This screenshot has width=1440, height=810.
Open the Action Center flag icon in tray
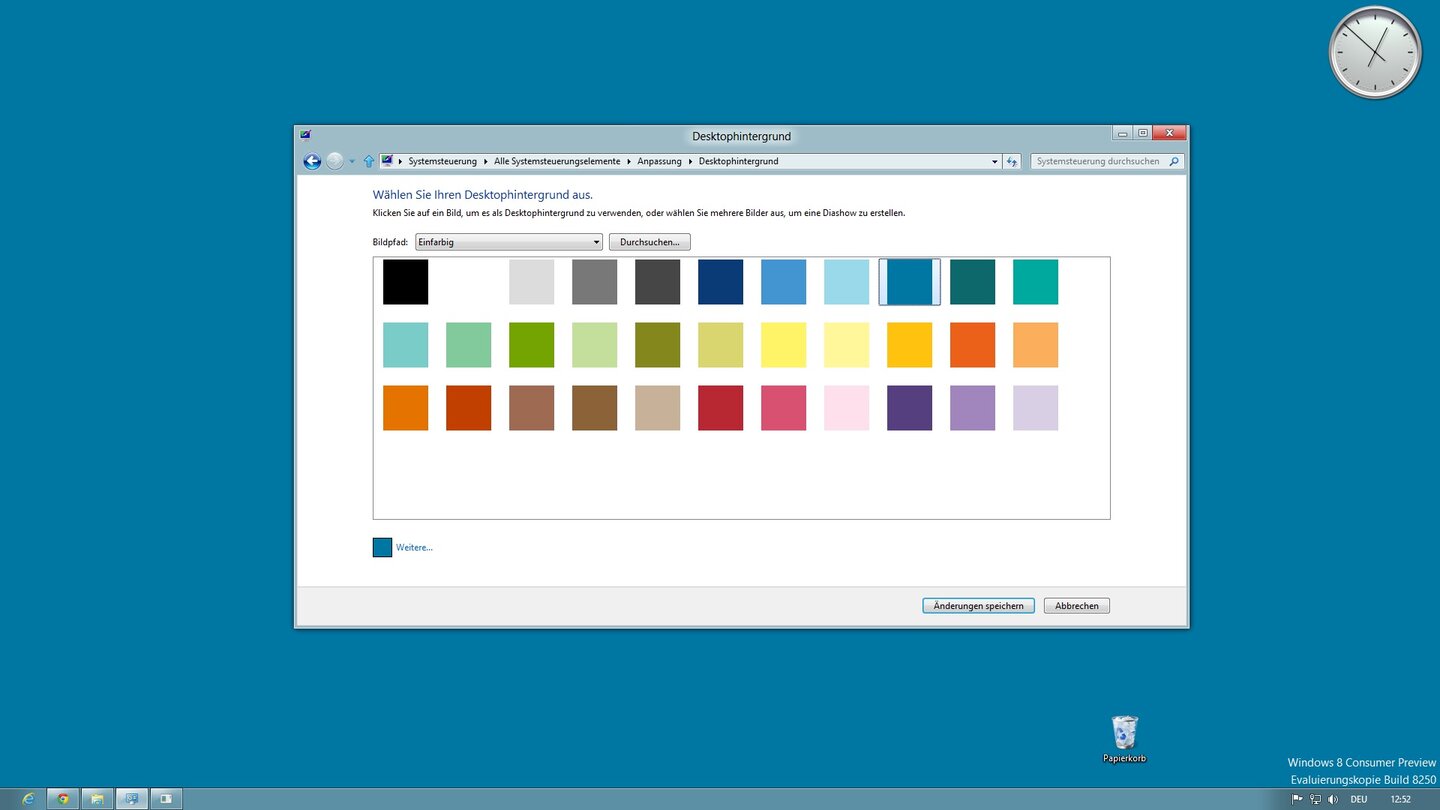[x=1297, y=799]
